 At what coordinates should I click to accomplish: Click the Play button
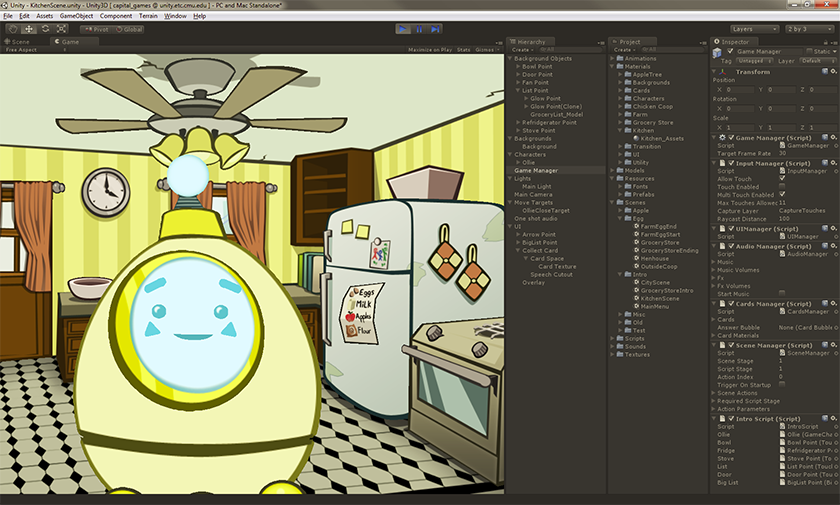[403, 29]
